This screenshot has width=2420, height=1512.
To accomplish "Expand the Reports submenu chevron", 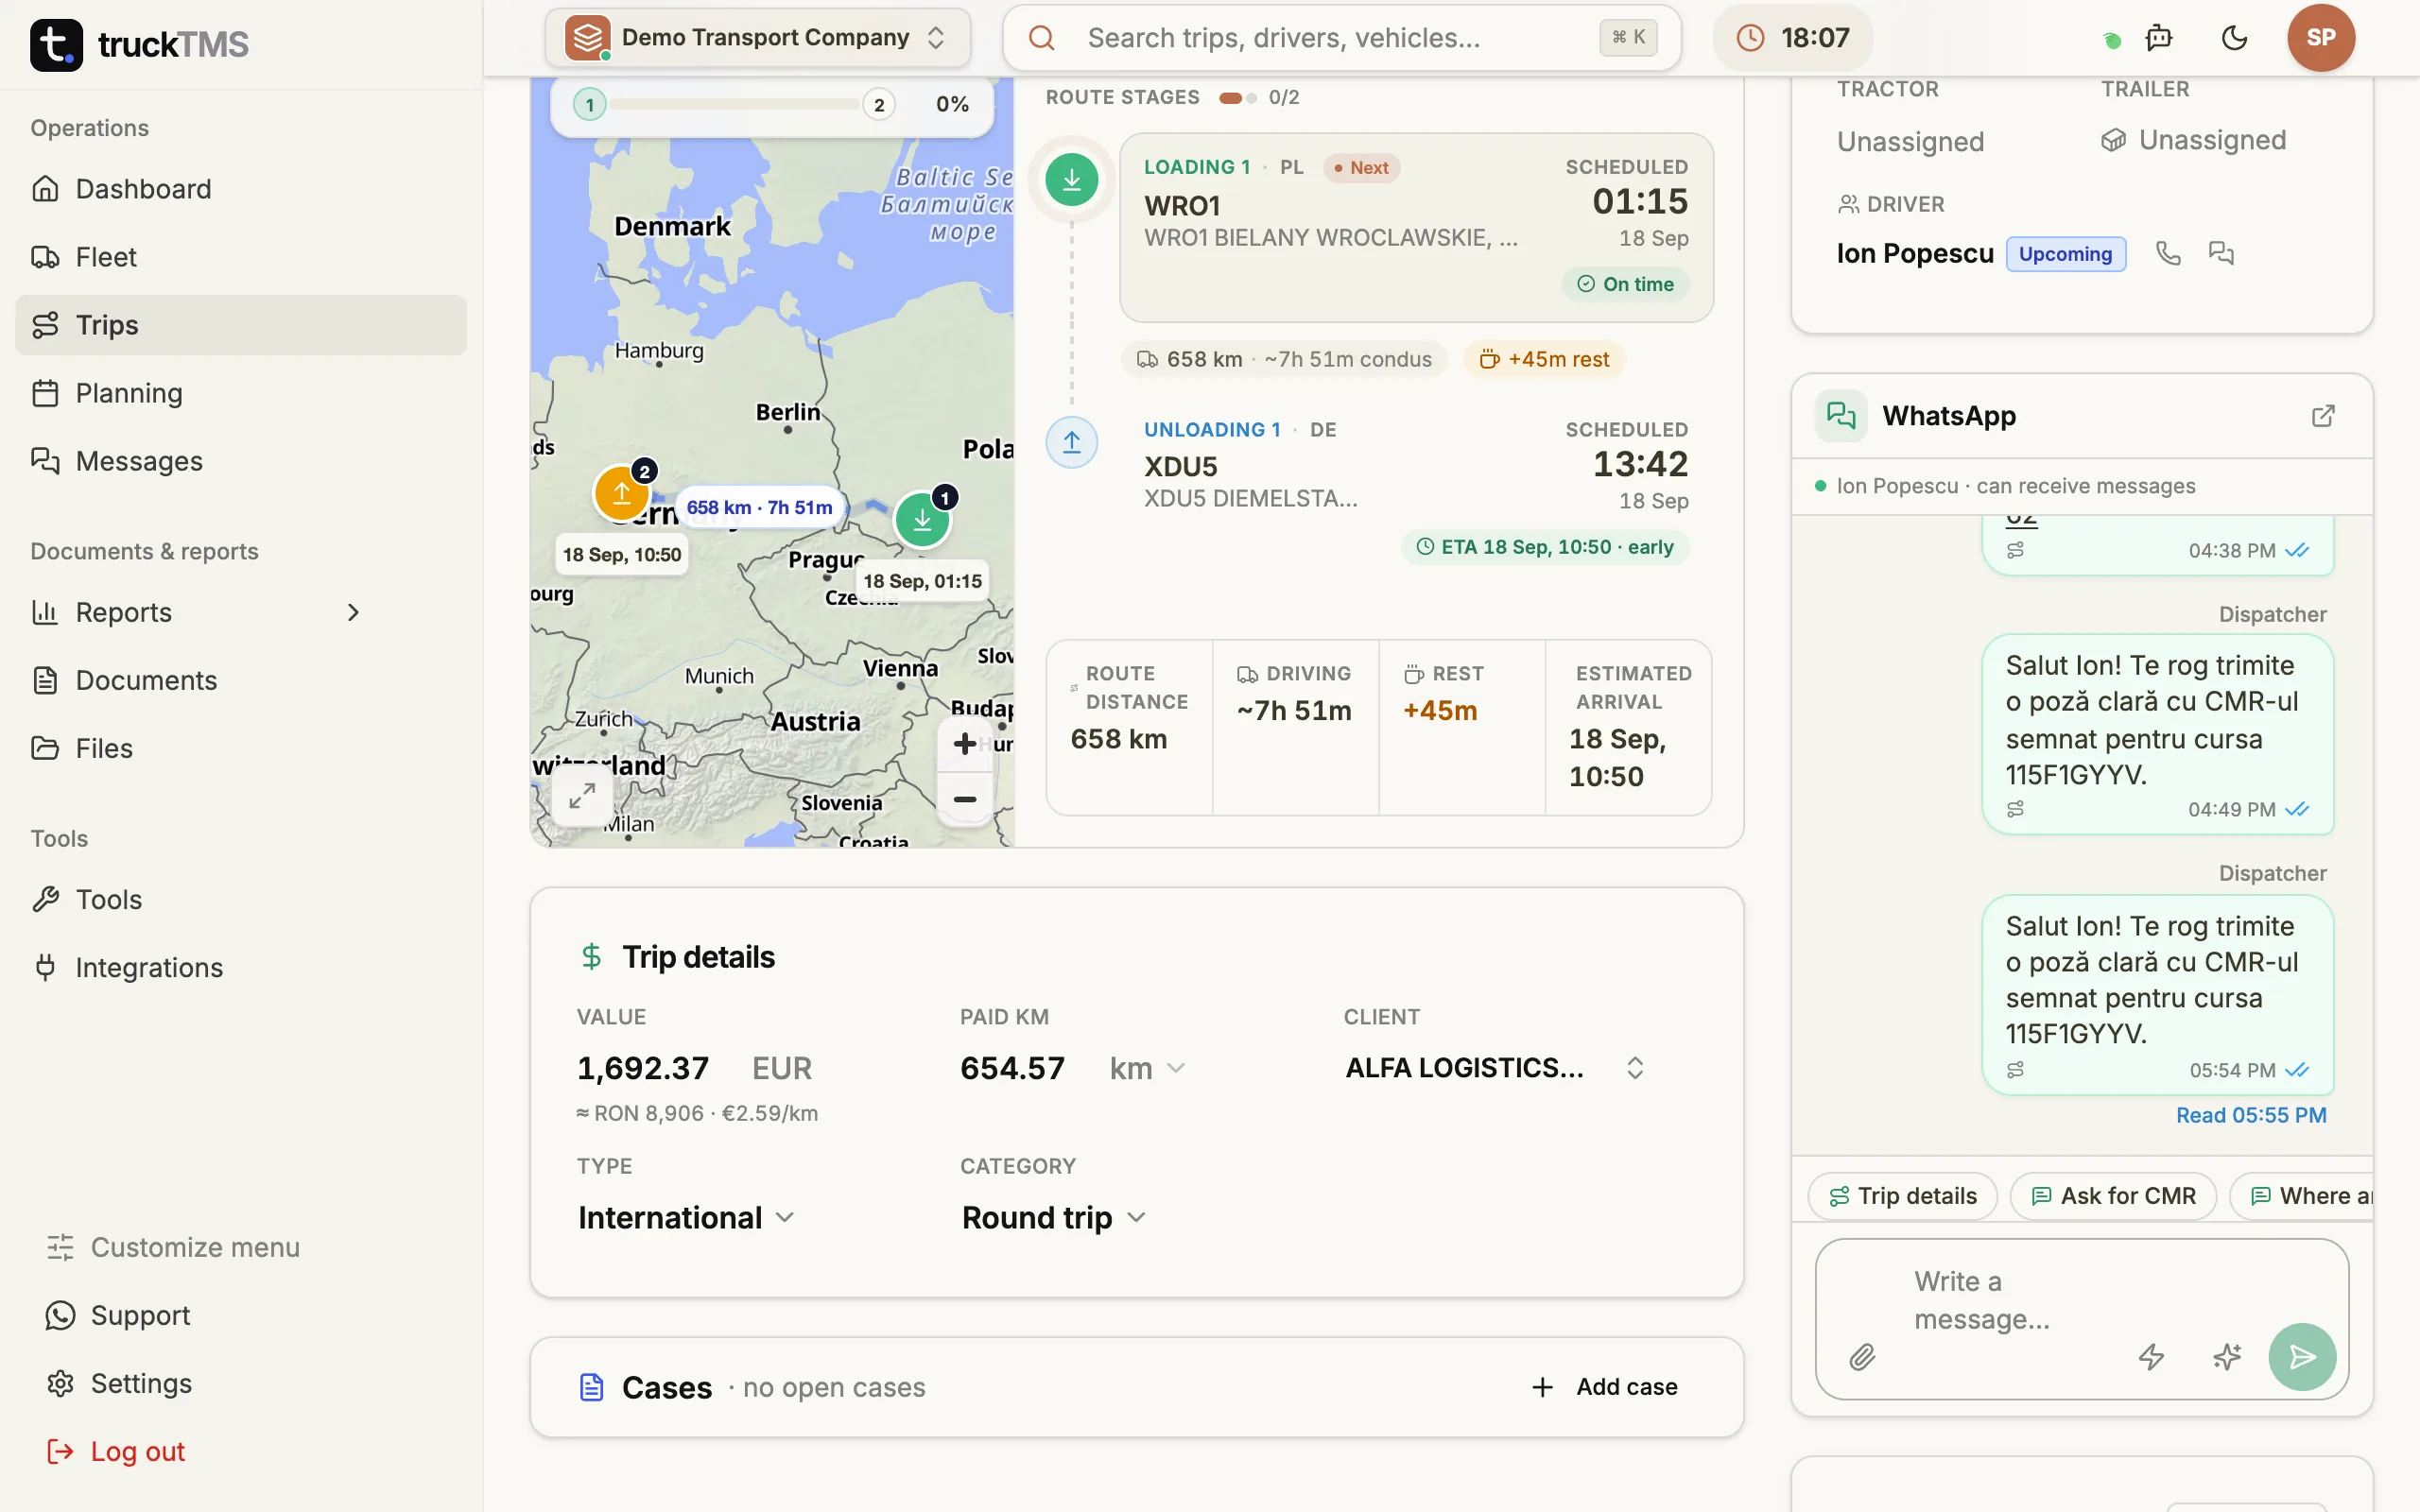I will coord(353,612).
